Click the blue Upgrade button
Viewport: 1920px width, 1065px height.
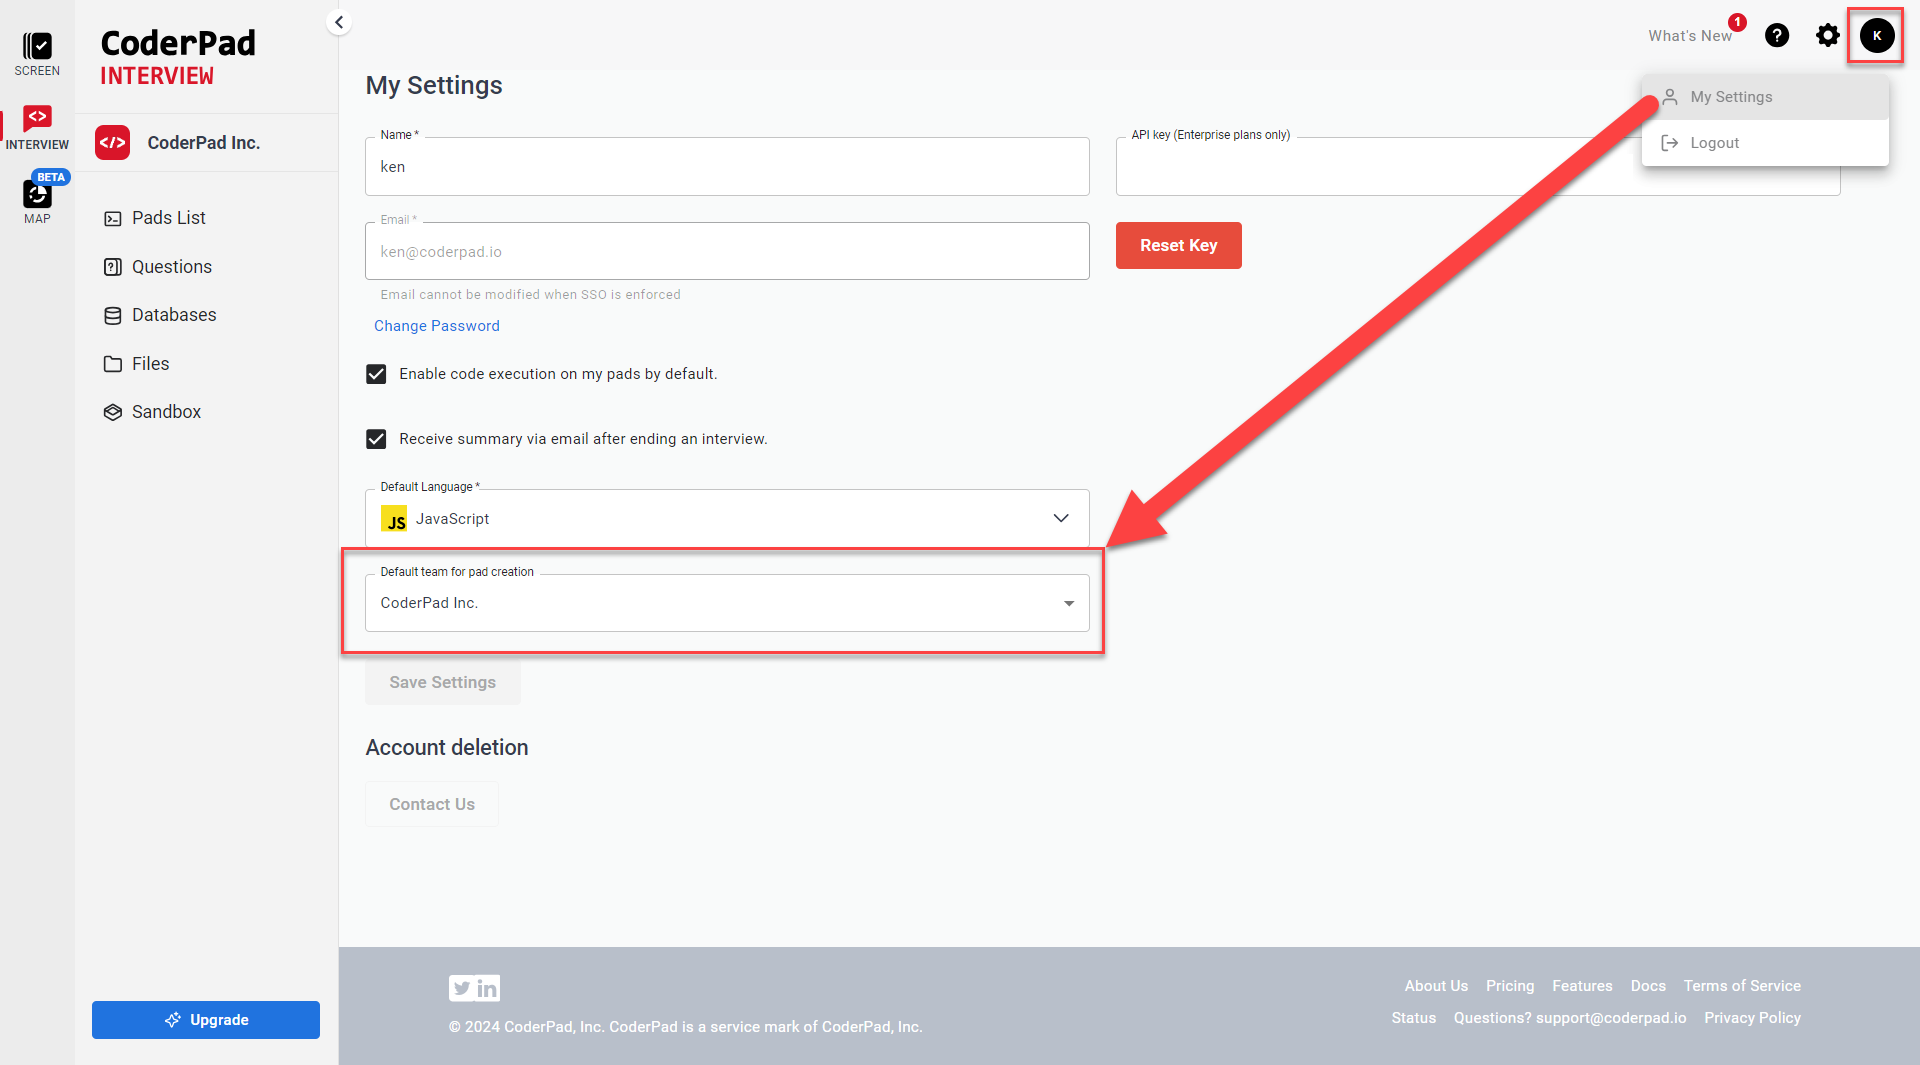click(206, 1019)
